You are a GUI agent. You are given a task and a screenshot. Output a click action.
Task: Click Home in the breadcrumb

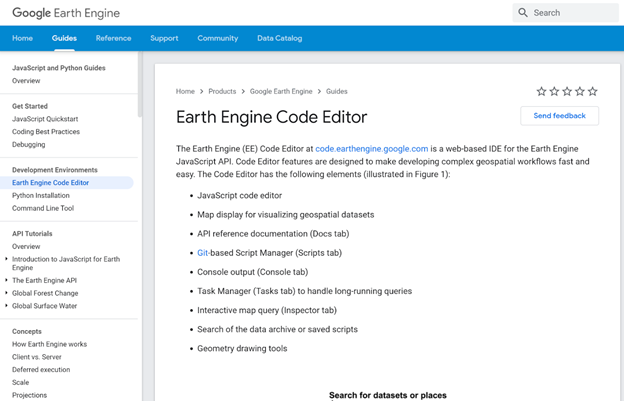point(185,91)
